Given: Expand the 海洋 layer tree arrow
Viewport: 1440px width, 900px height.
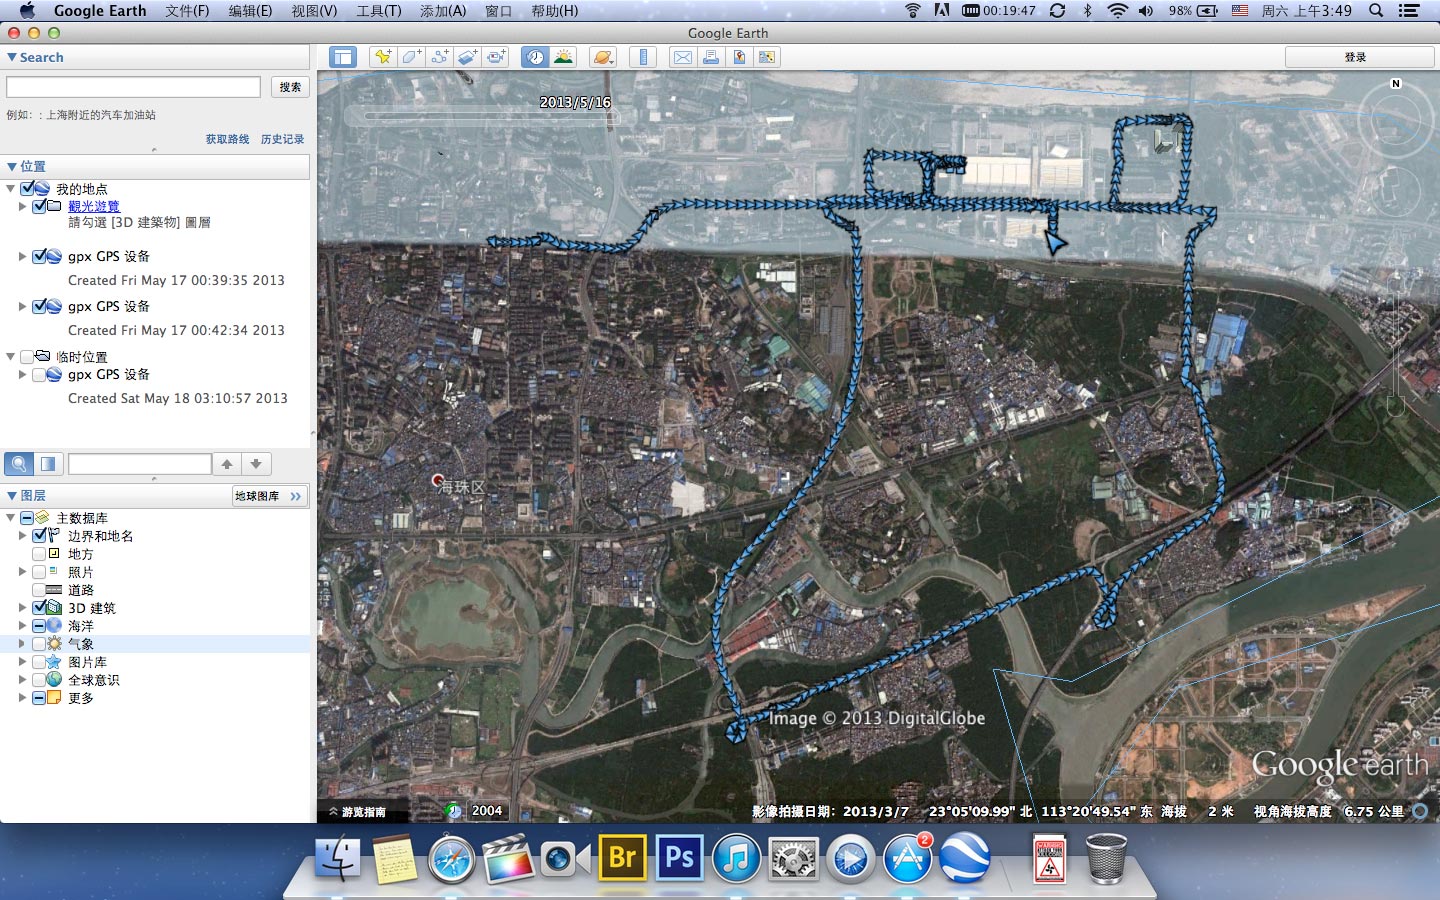Looking at the screenshot, I should pos(22,626).
